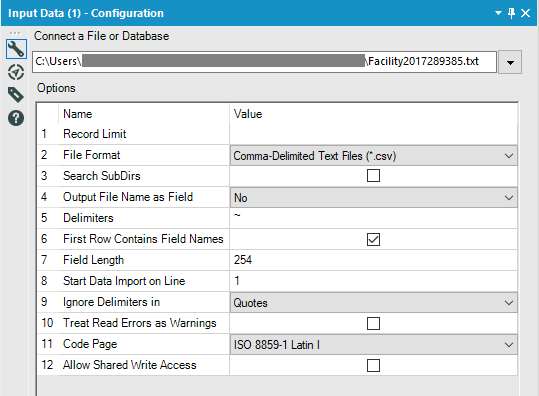539x396 pixels.
Task: Close the Configuration window
Action: tap(525, 13)
